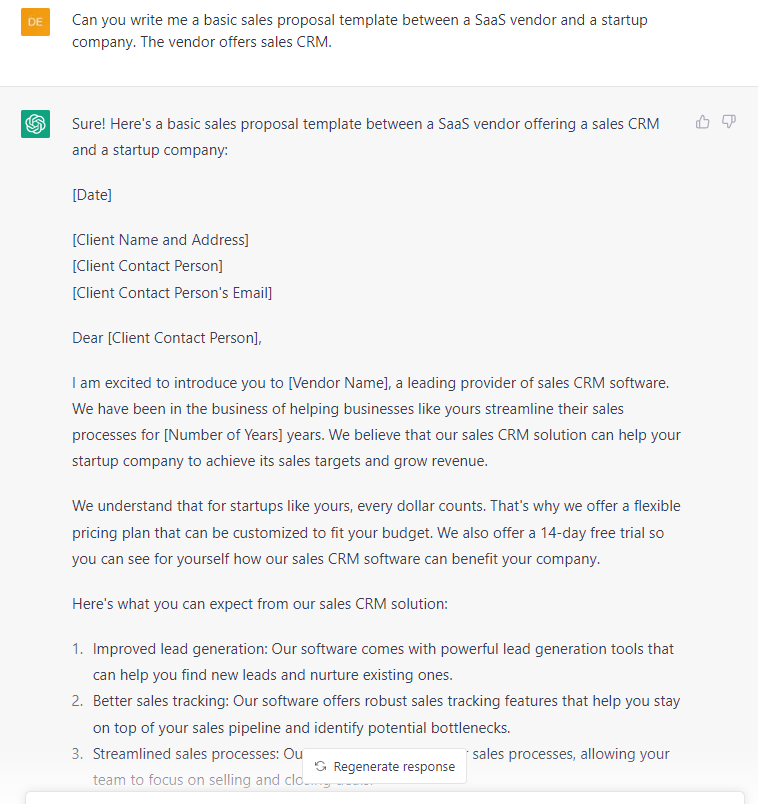This screenshot has width=758, height=804.
Task: Click the [Number of Years] placeholder text
Action: click(223, 435)
